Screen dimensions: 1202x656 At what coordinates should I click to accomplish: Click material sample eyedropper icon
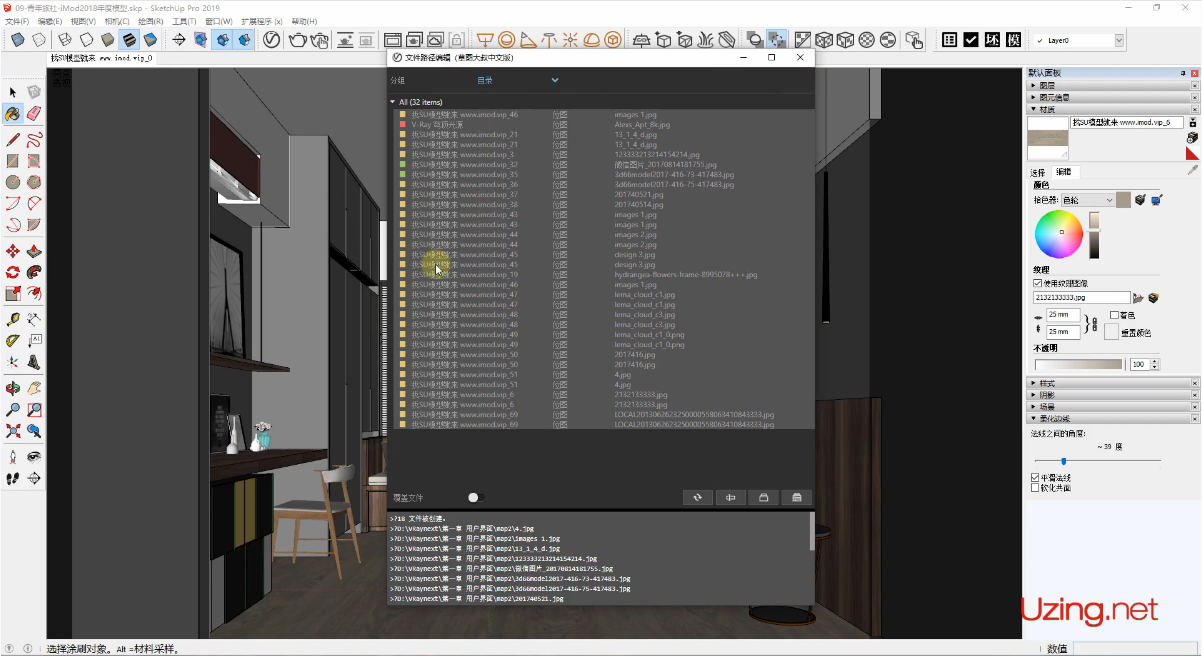1192,171
